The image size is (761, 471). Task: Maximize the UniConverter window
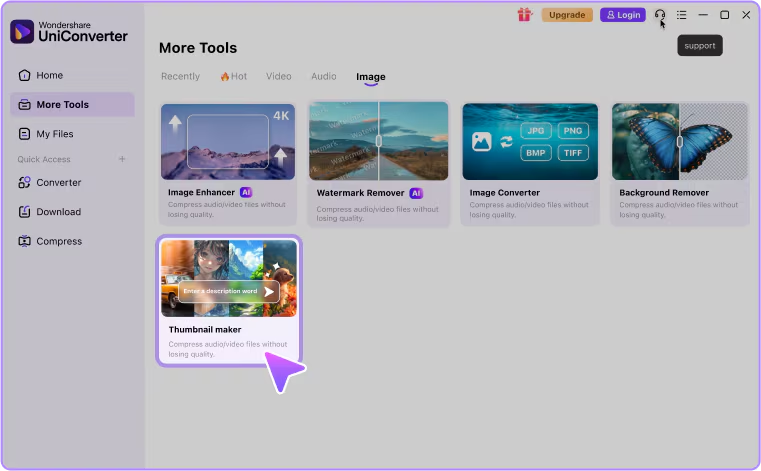tap(725, 15)
